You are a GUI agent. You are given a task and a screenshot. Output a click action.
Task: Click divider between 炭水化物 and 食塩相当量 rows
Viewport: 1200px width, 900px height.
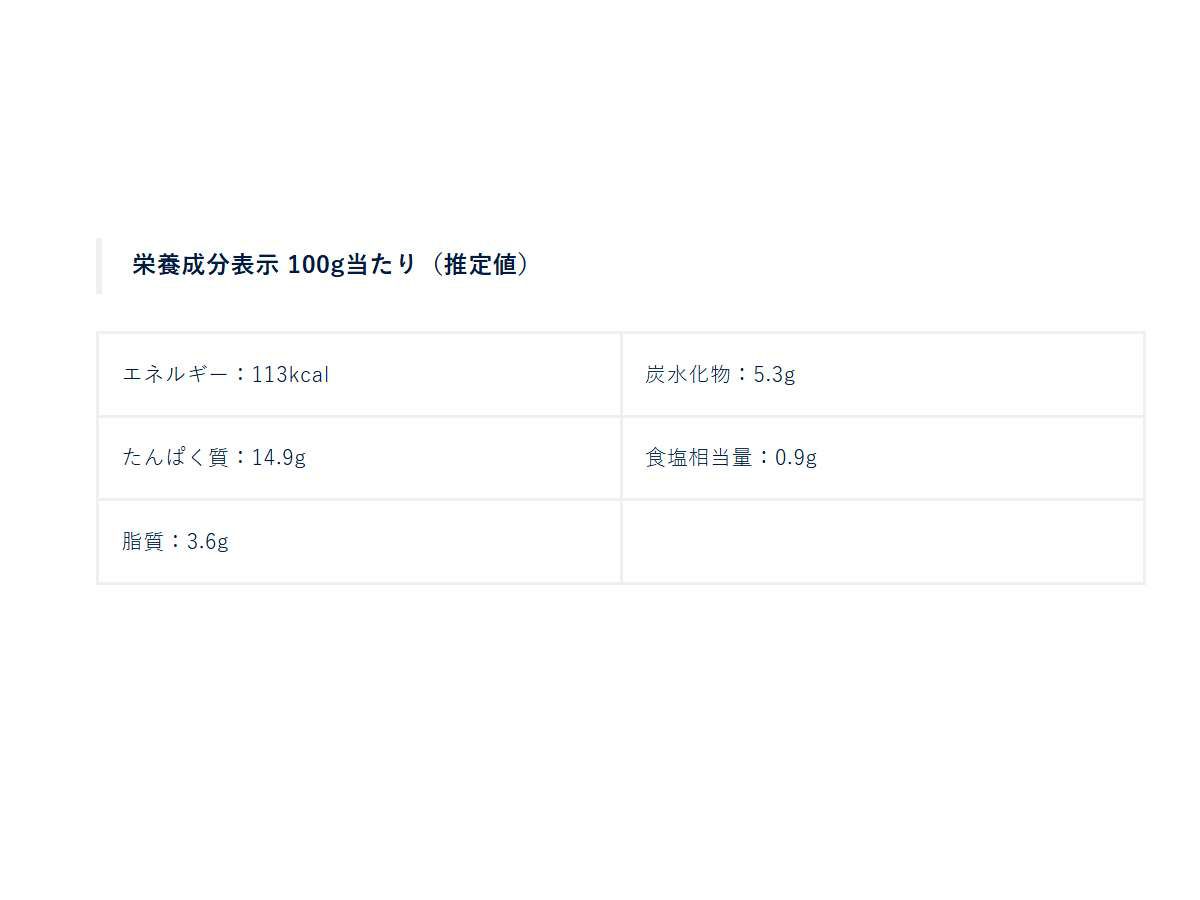(882, 416)
